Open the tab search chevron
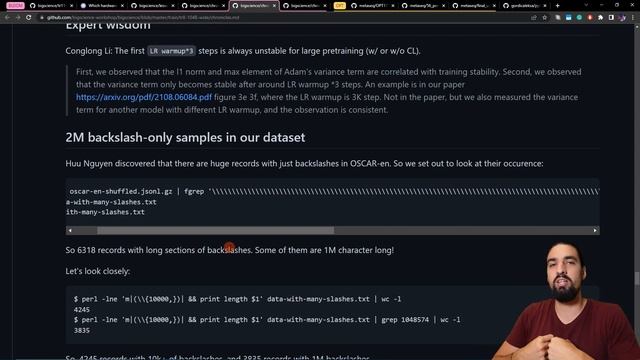Screen dimensions: 640x360 click(587, 5)
